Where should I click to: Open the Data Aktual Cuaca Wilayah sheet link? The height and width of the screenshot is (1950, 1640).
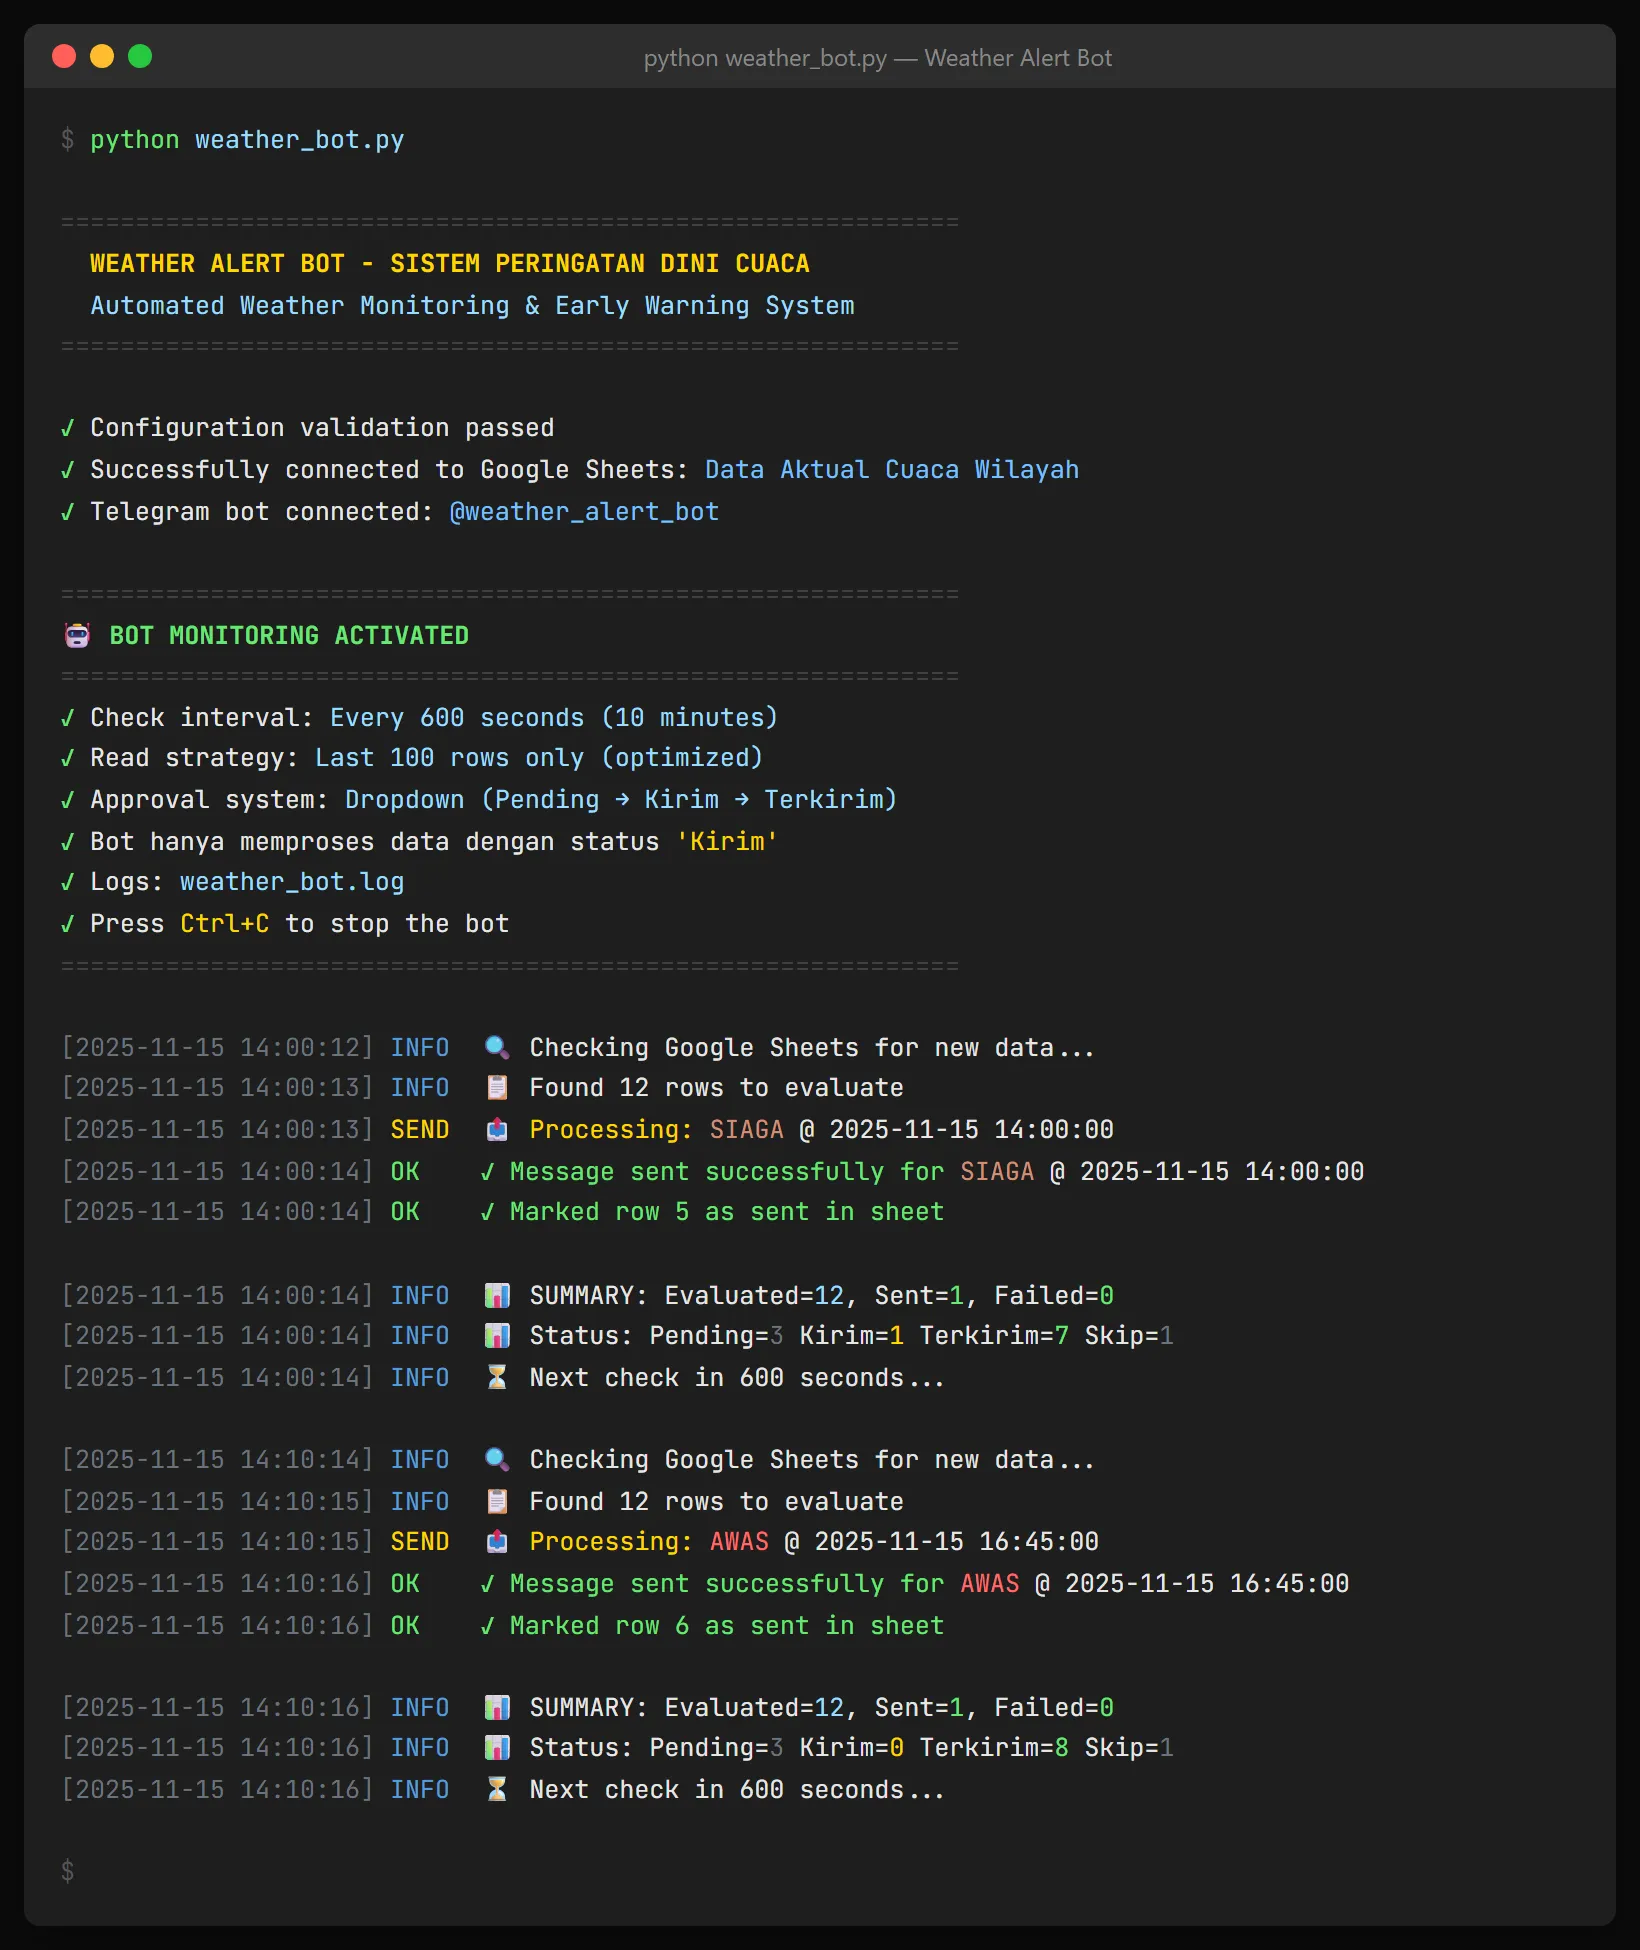pos(890,469)
